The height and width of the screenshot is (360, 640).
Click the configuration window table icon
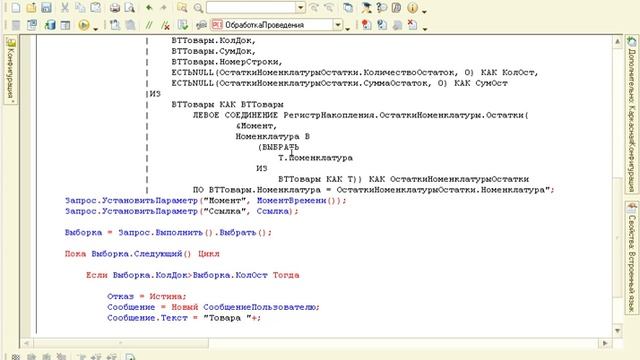(65, 25)
